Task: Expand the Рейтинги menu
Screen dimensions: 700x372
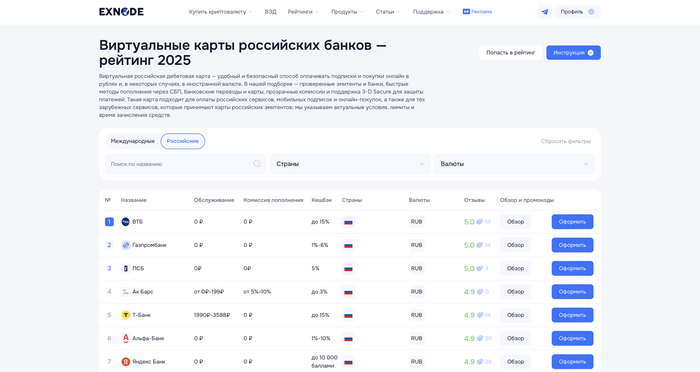Action: [303, 12]
